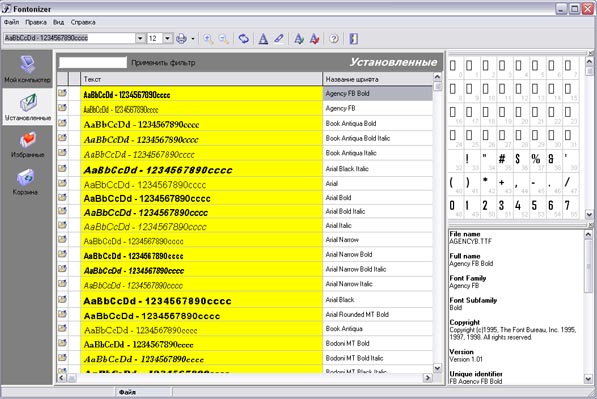Image resolution: width=597 pixels, height=399 pixels.
Task: Sort by the Текст column header
Action: (x=201, y=79)
